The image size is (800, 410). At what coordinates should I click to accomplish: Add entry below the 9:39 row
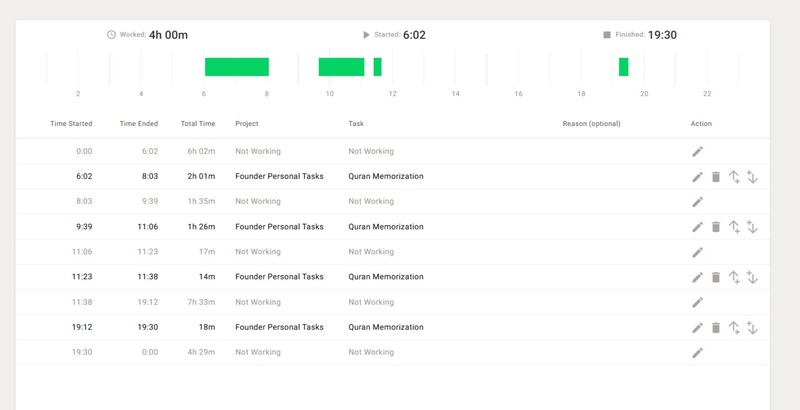tap(752, 227)
